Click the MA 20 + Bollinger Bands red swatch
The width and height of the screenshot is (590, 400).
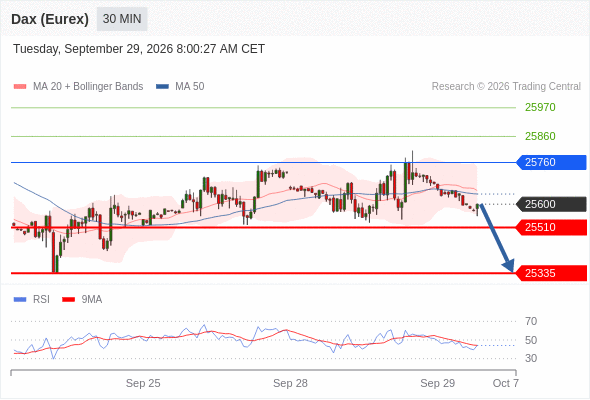(20, 87)
